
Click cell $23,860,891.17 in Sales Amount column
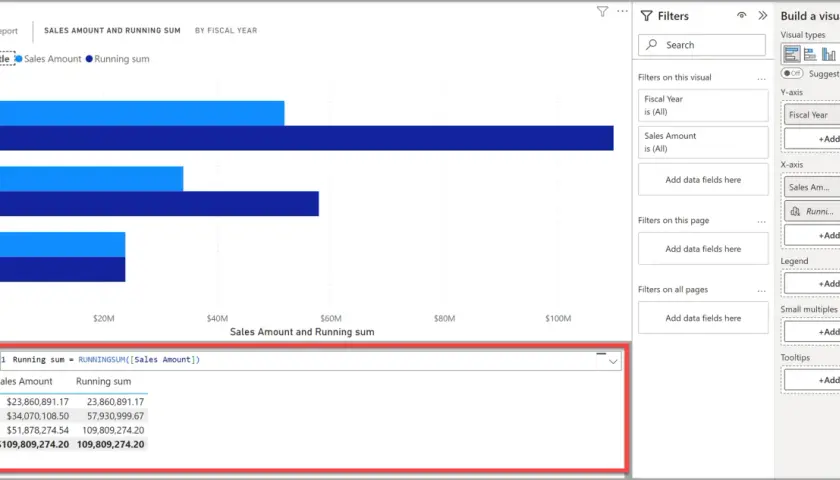[38, 402]
